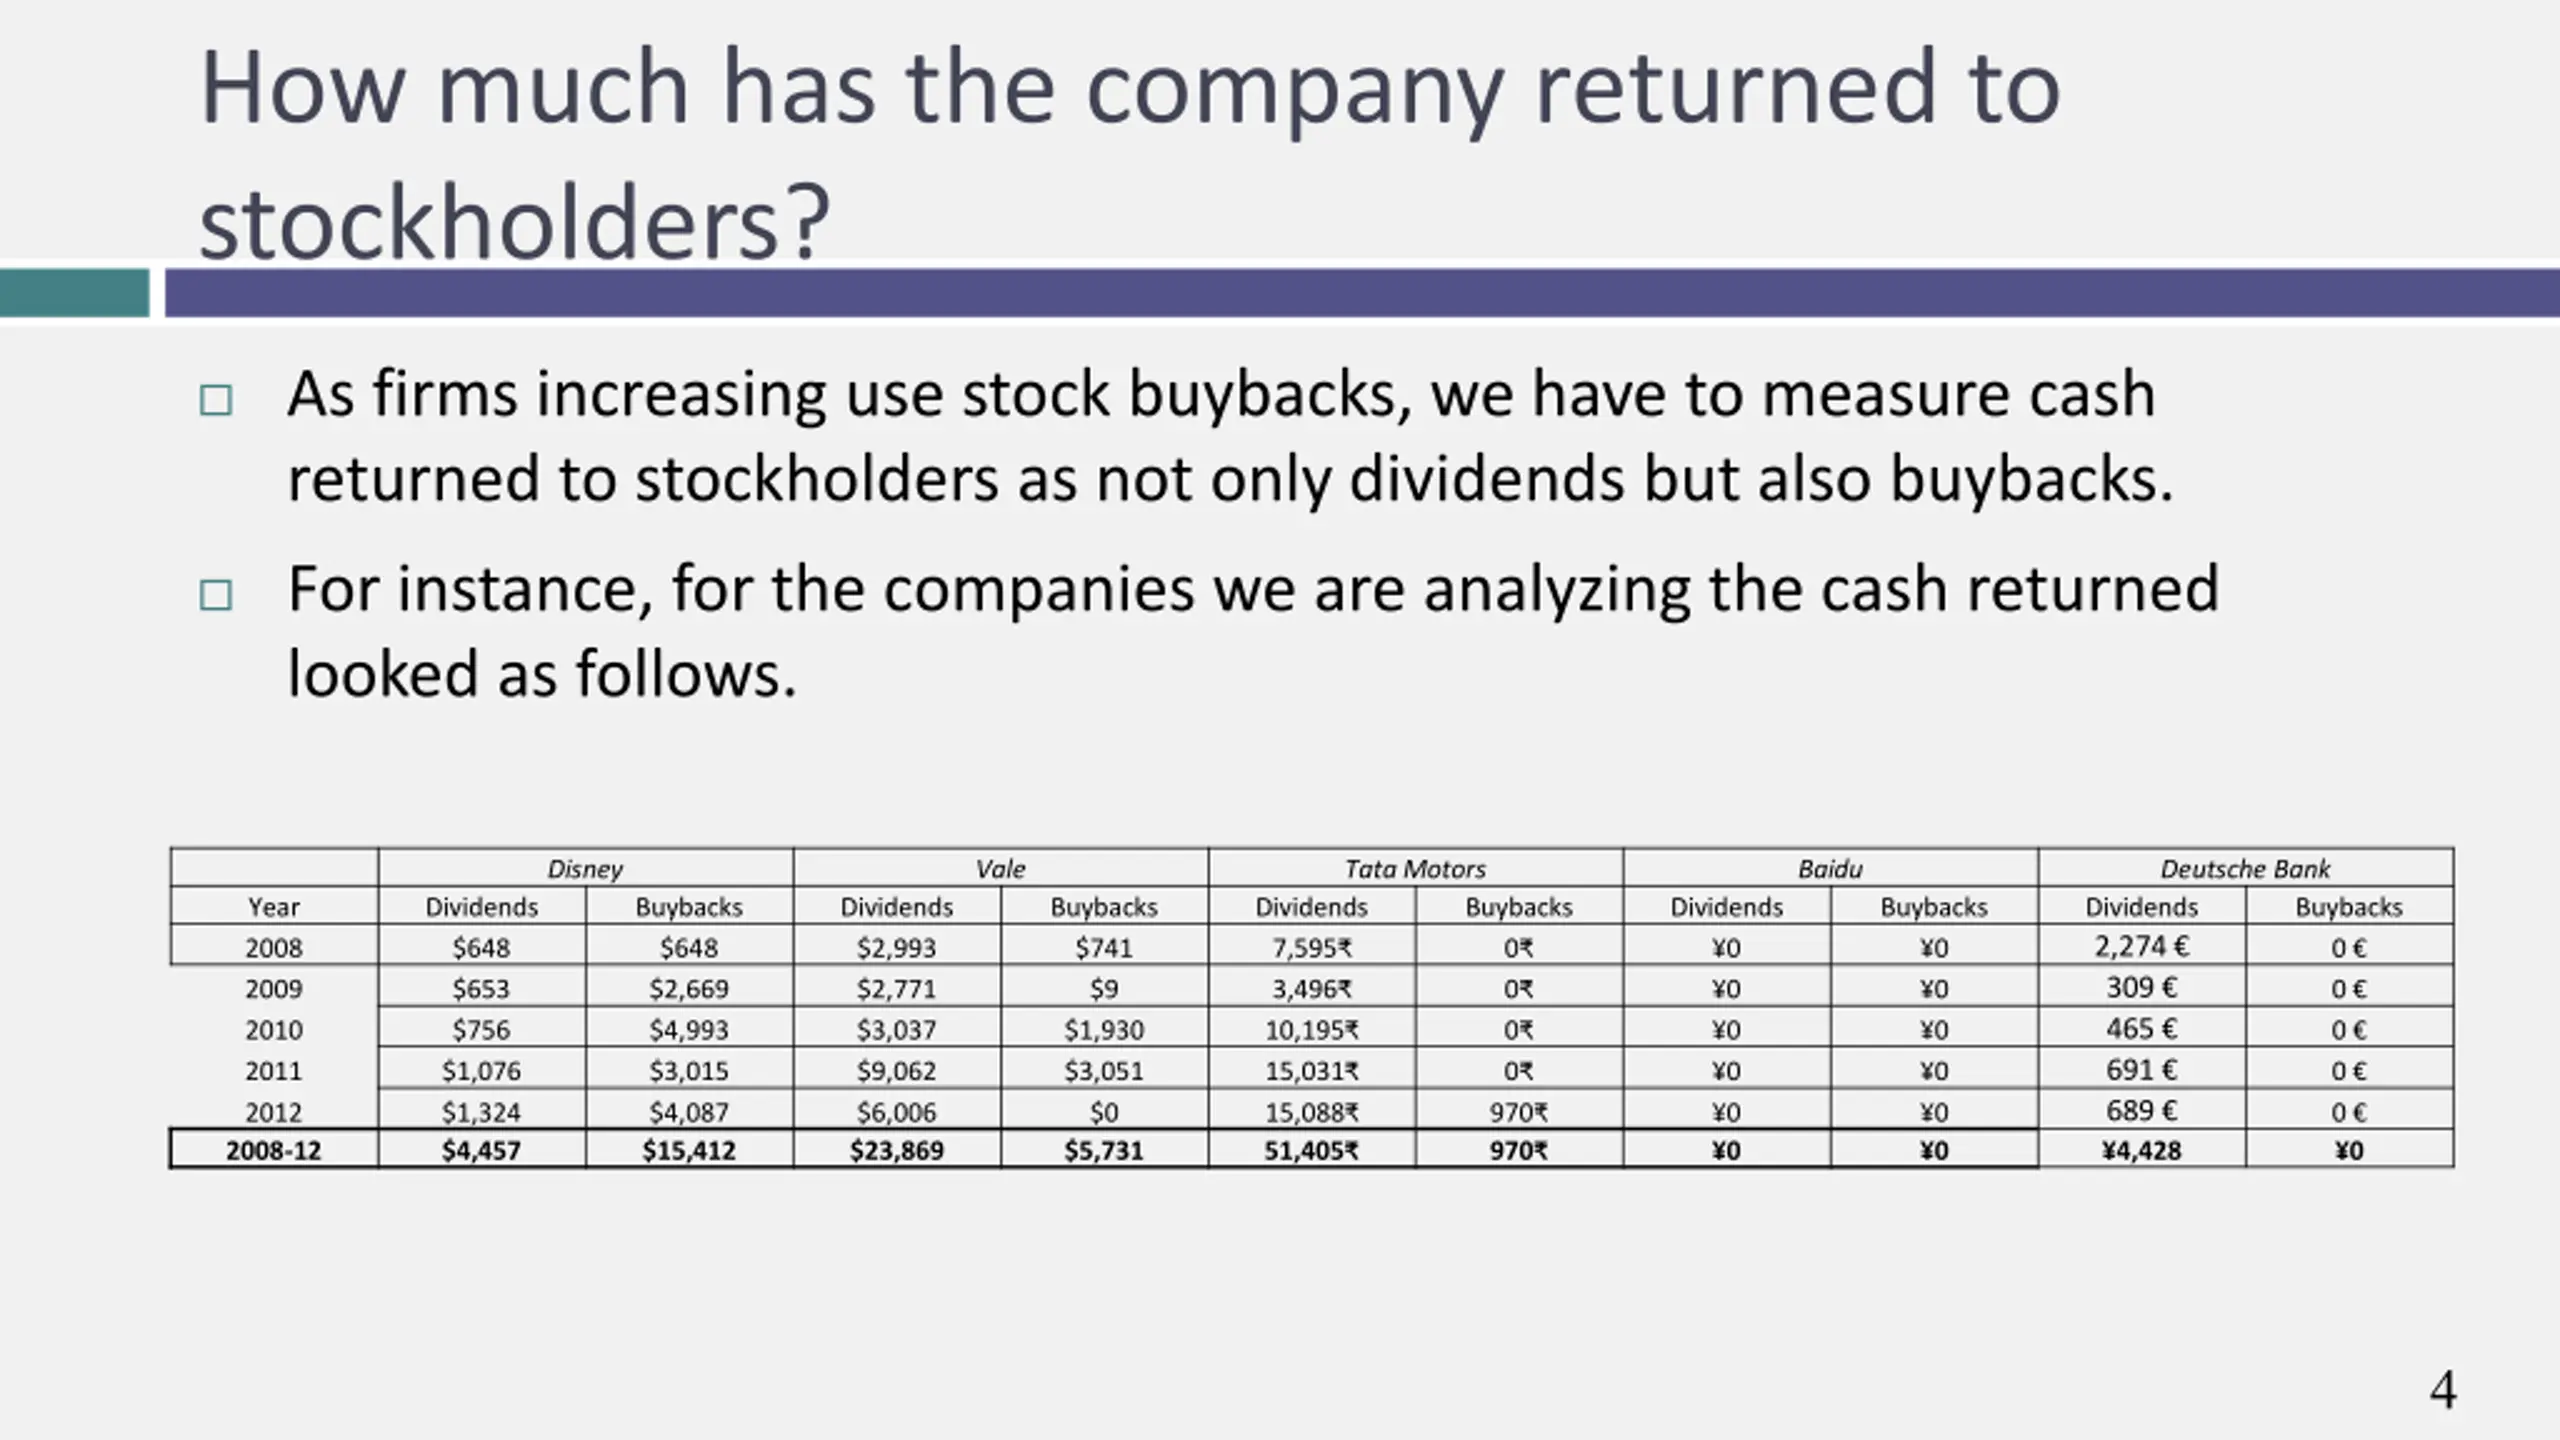Select the Tata Motors column header
Image resolution: width=2560 pixels, height=1440 pixels.
click(1416, 868)
